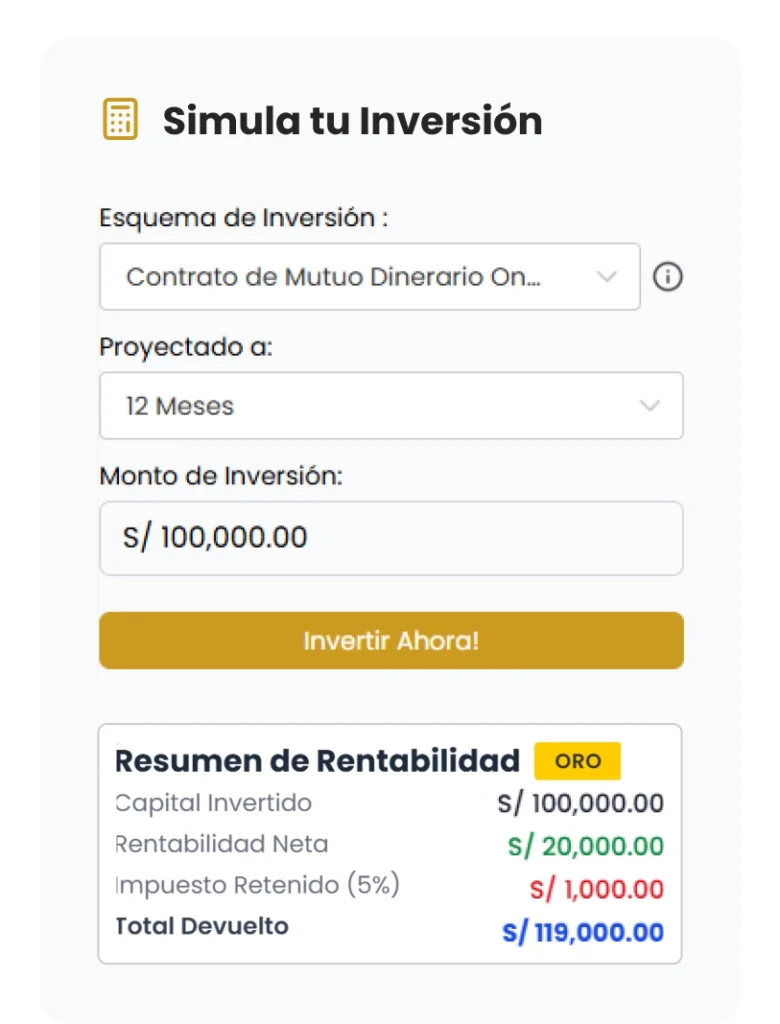Click the green S/ 20,000.00 amount
Image resolution: width=780 pixels, height=1024 pixels.
click(x=585, y=847)
